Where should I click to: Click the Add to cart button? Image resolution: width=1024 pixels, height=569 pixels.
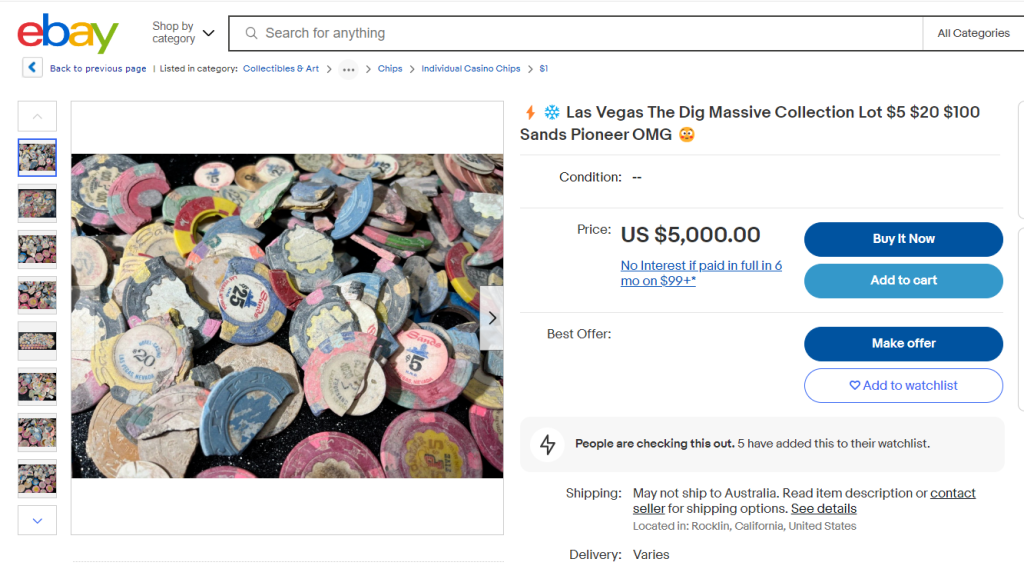click(903, 281)
